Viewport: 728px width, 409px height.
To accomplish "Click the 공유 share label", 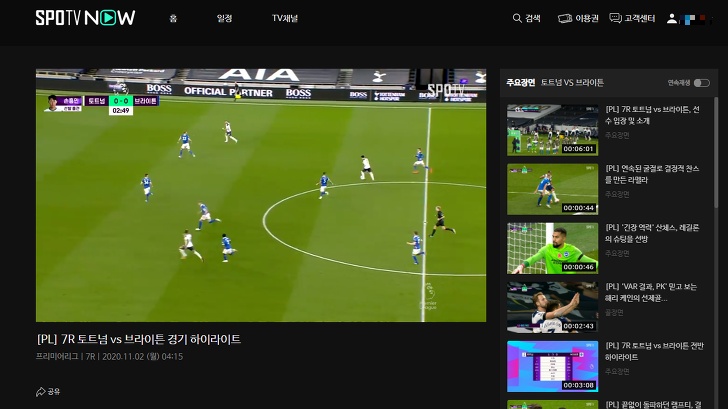I will (x=54, y=391).
